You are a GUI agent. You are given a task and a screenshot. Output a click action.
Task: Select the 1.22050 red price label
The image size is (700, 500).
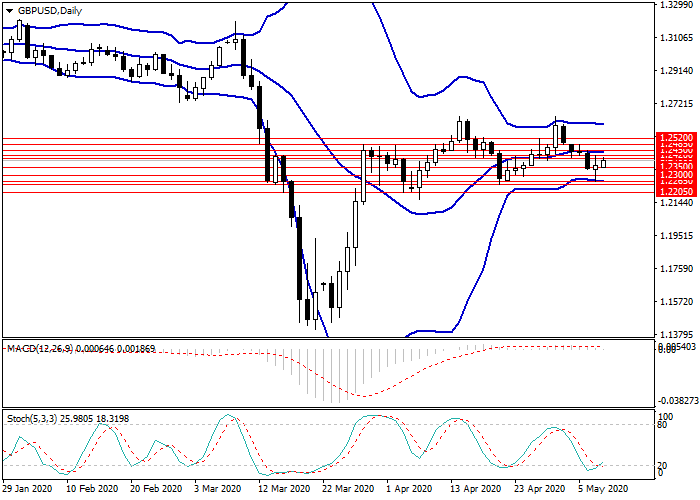[x=674, y=190]
